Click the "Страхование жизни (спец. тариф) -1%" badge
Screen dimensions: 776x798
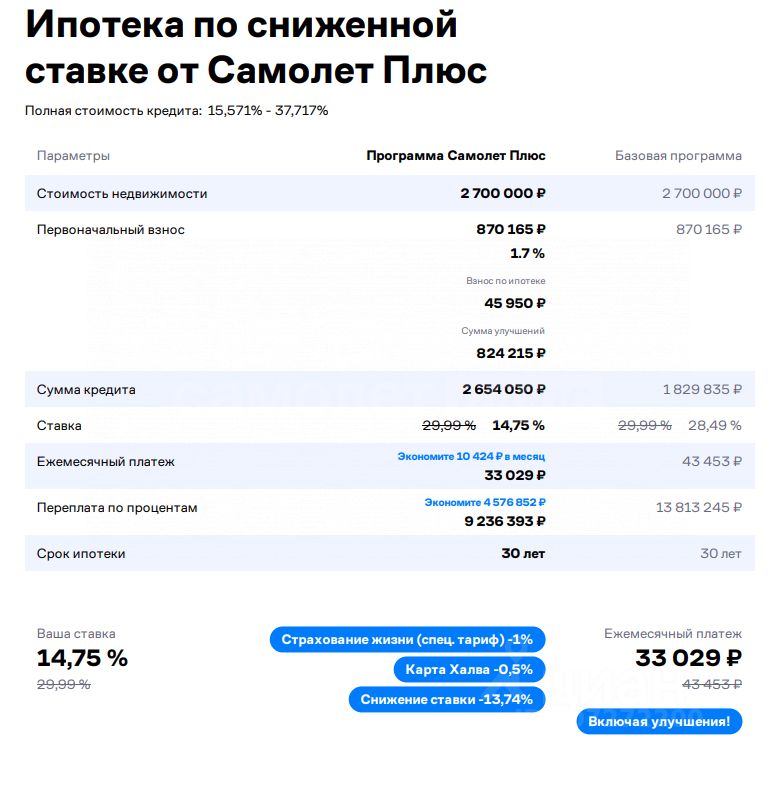[x=407, y=640]
